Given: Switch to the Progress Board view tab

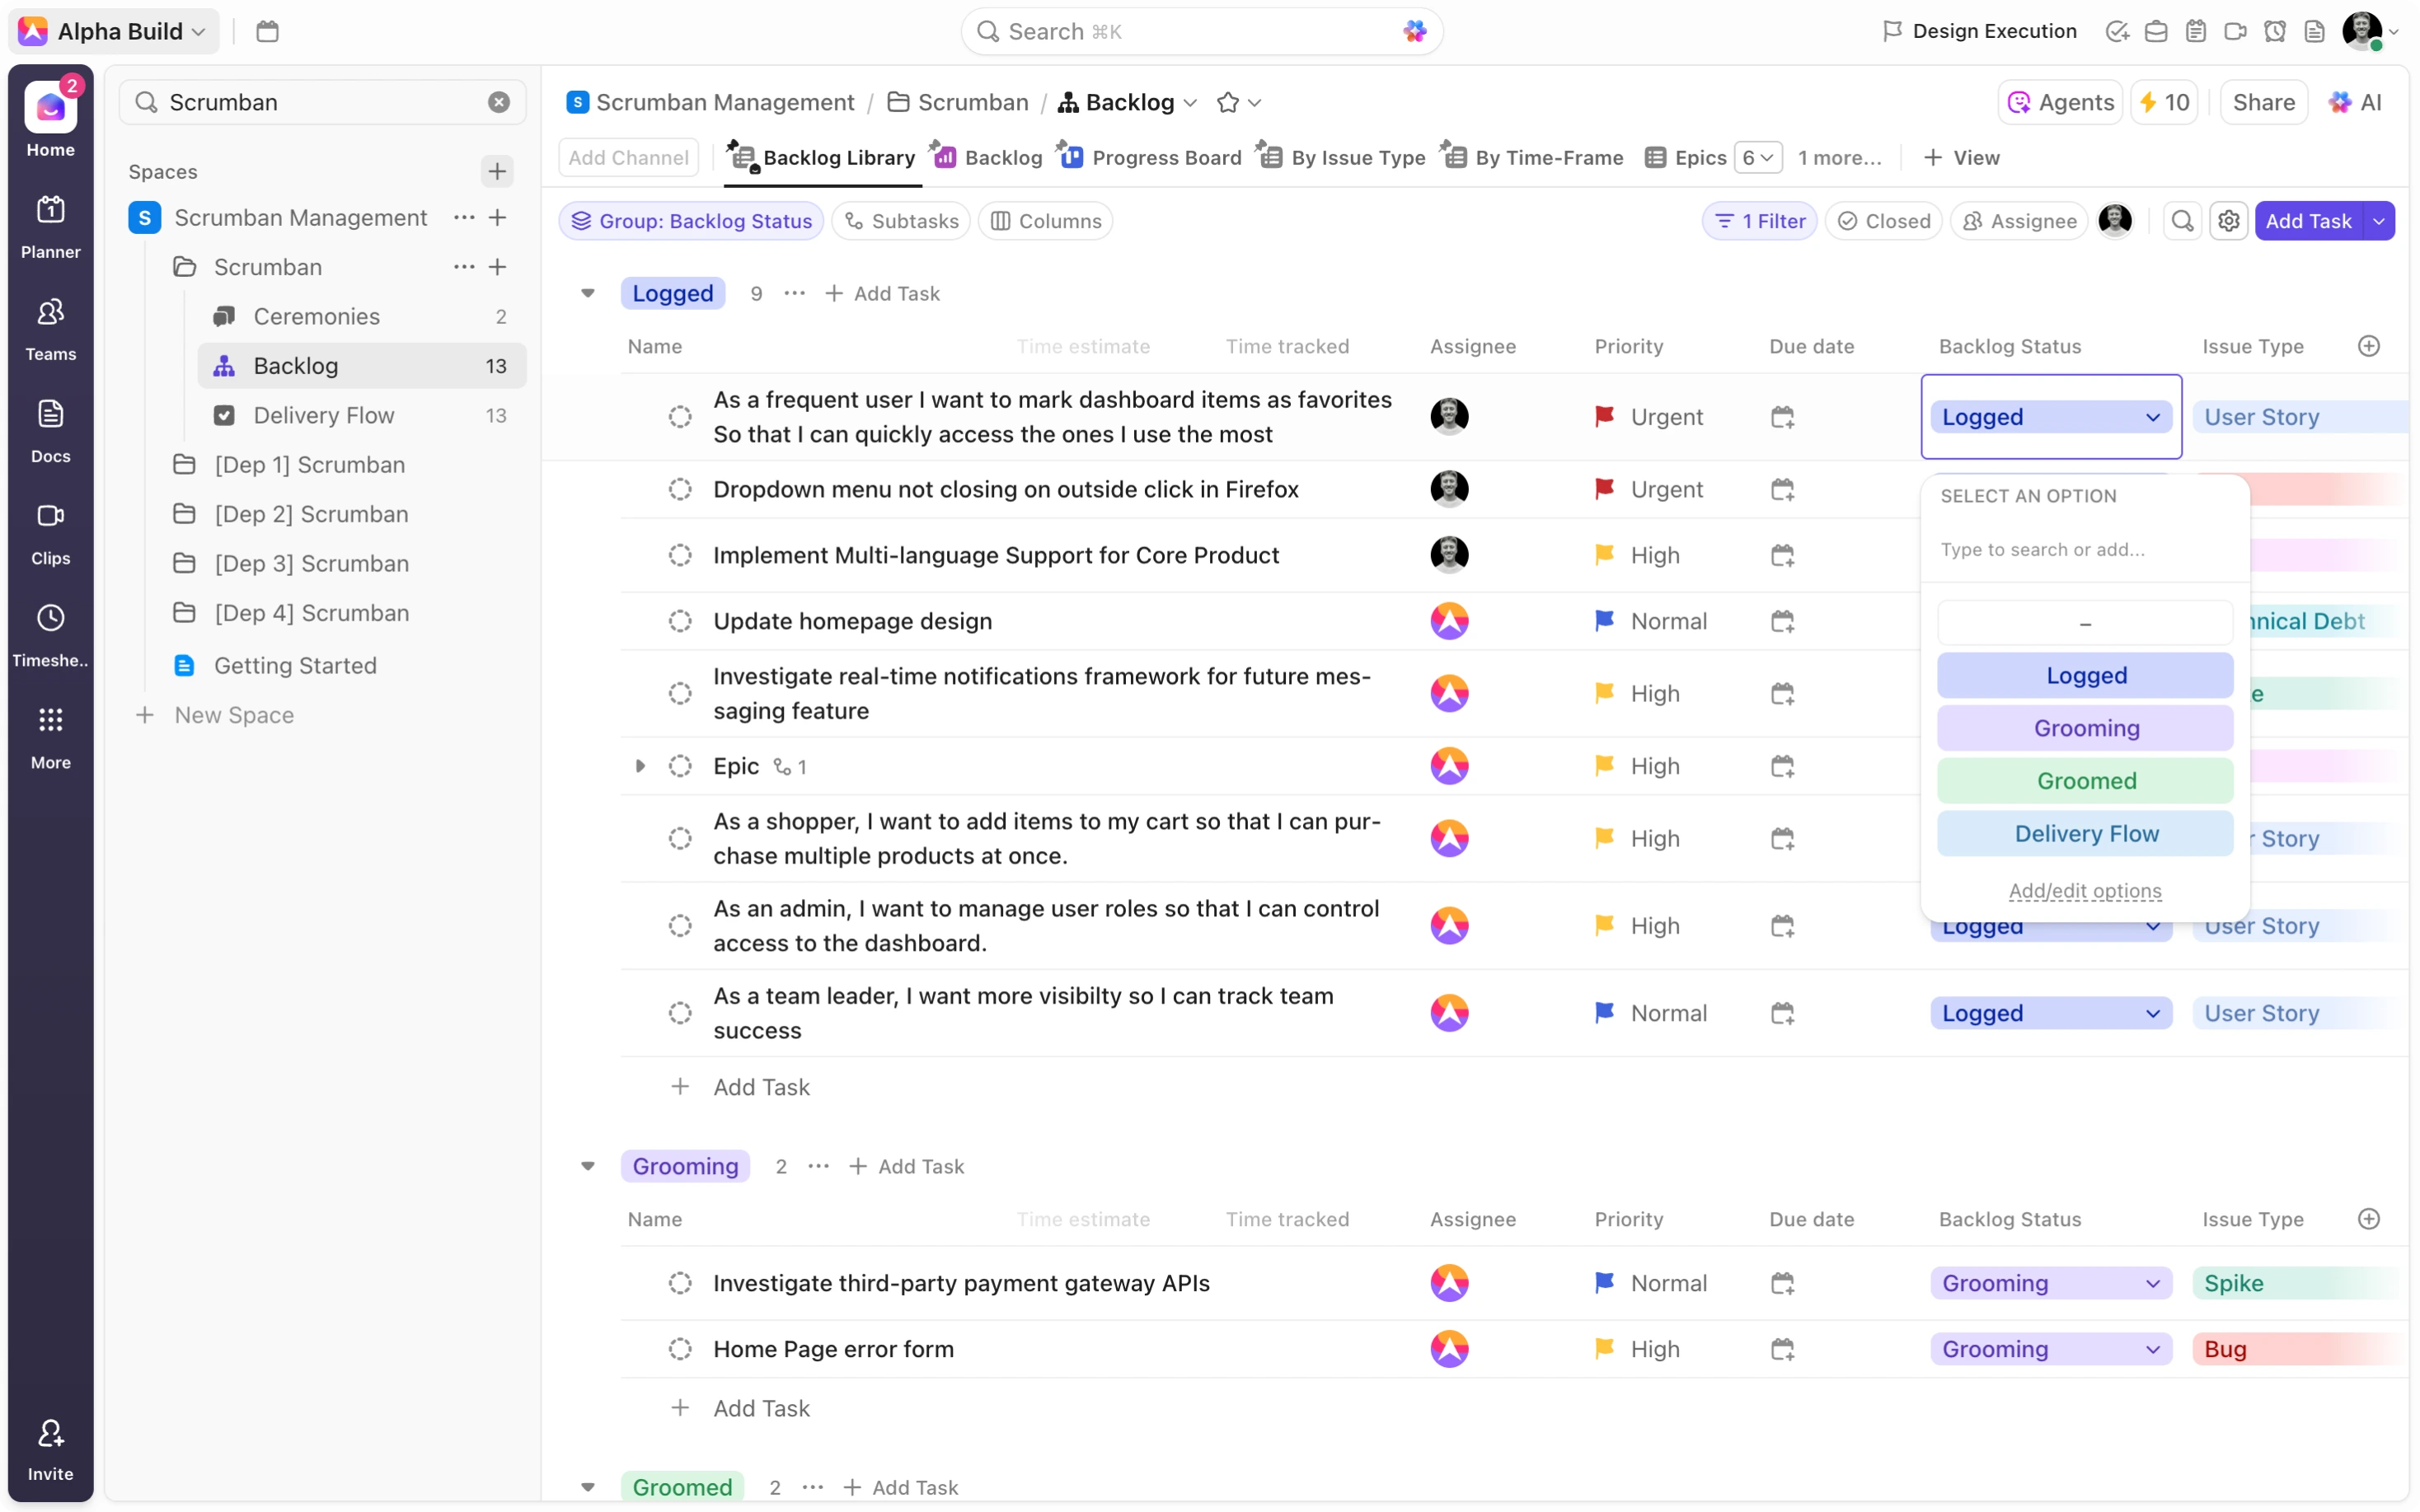Looking at the screenshot, I should [x=1163, y=157].
